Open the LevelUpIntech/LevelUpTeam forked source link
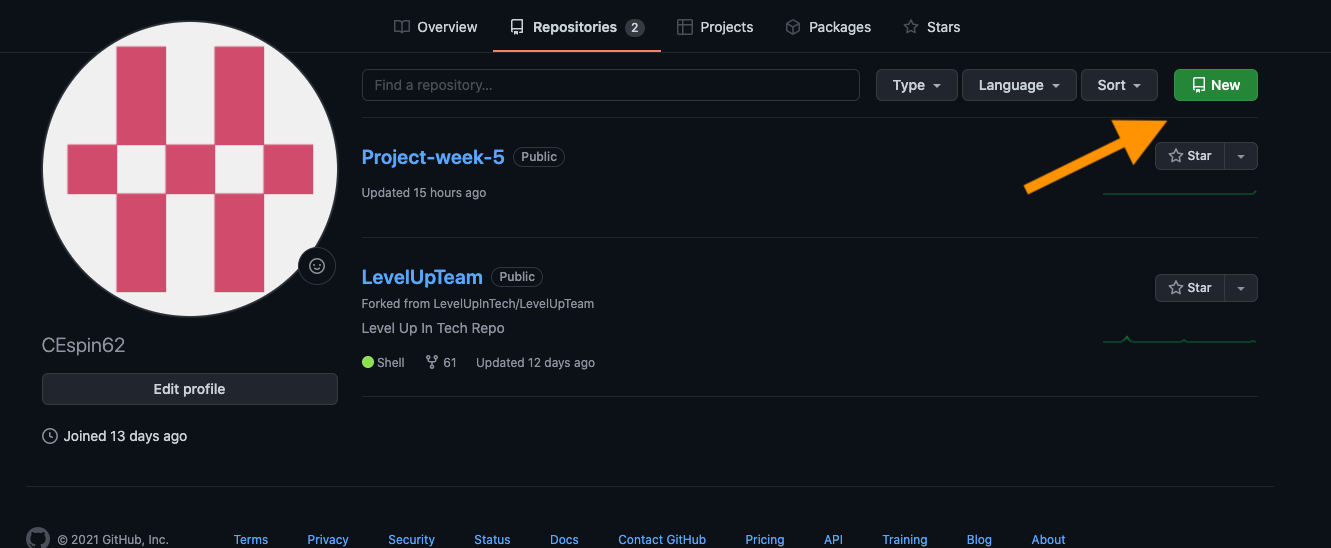1331x548 pixels. (x=514, y=303)
